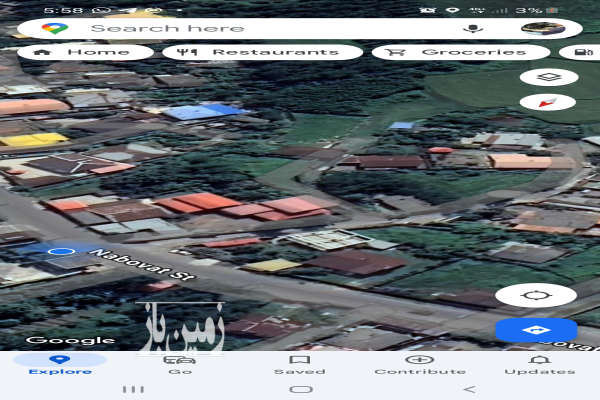
Task: Select the Home shortcut chip
Action: point(83,52)
